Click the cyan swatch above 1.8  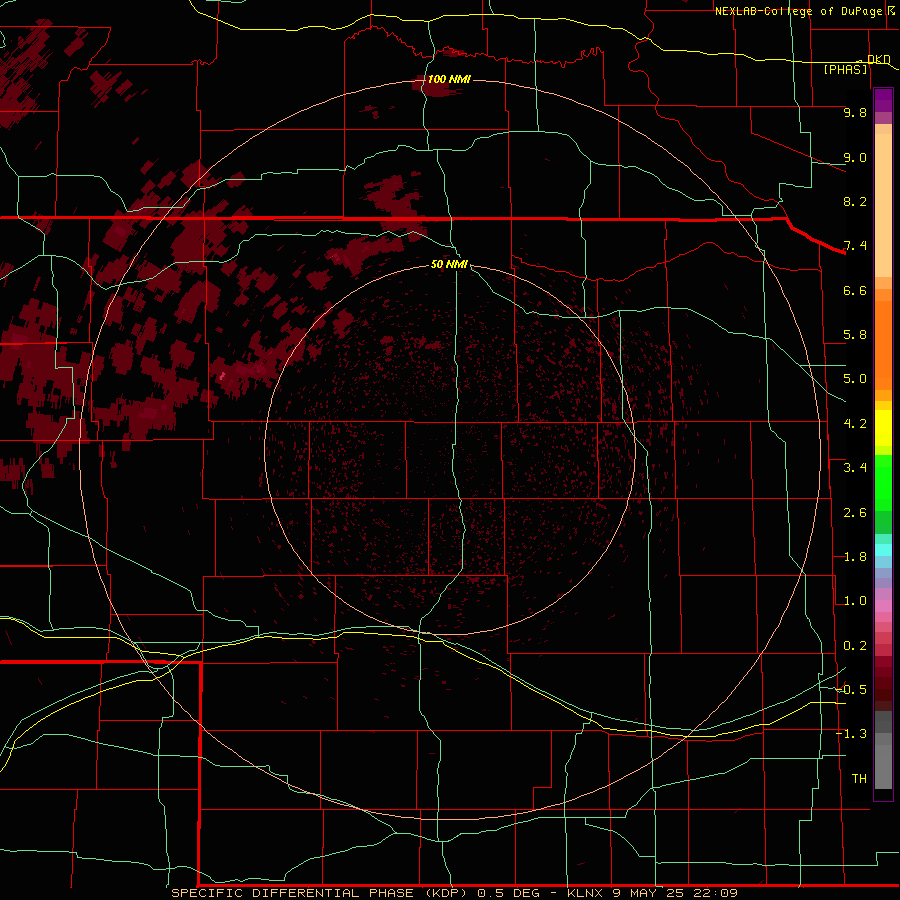[x=883, y=550]
